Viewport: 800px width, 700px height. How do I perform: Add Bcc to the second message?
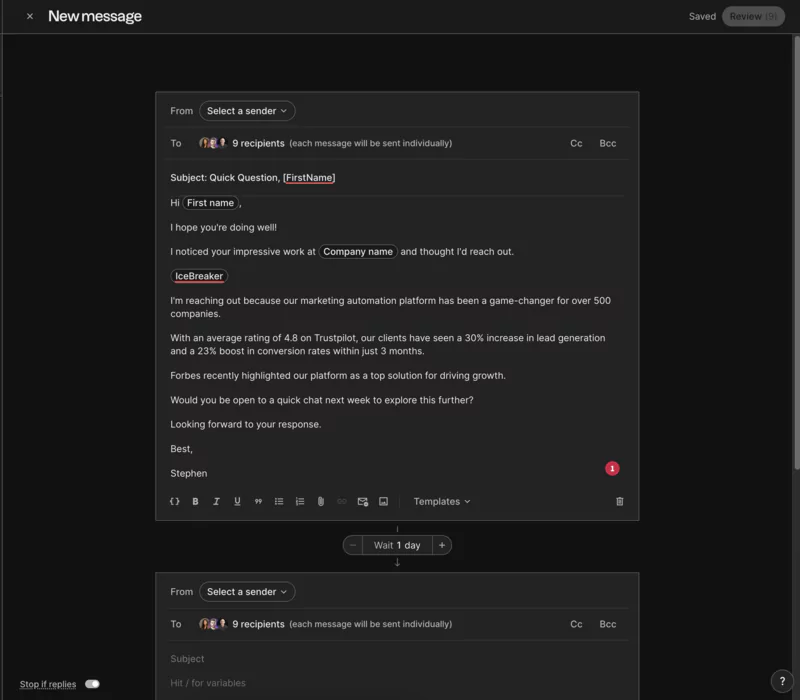coord(608,624)
